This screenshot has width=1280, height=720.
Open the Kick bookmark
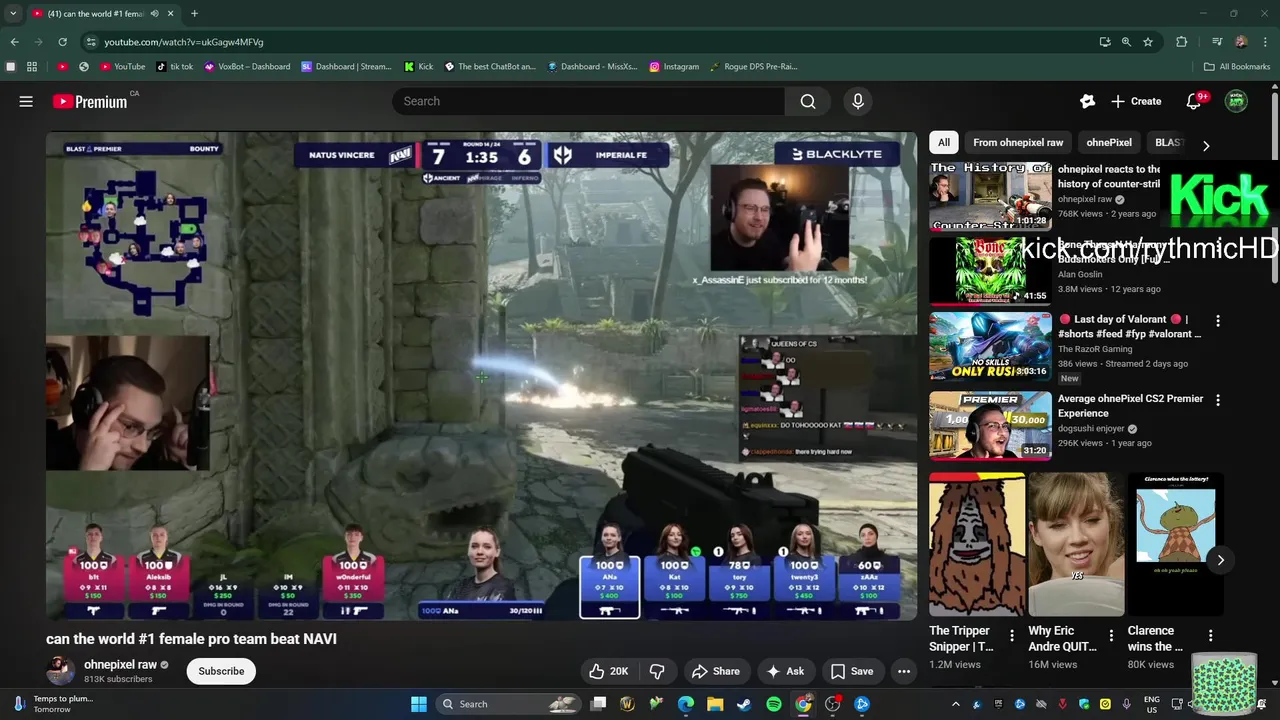point(419,67)
